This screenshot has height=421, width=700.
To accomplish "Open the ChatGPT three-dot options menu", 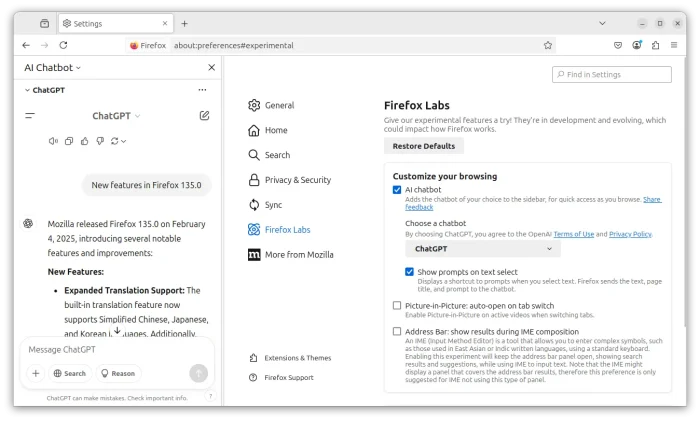I will click(202, 90).
